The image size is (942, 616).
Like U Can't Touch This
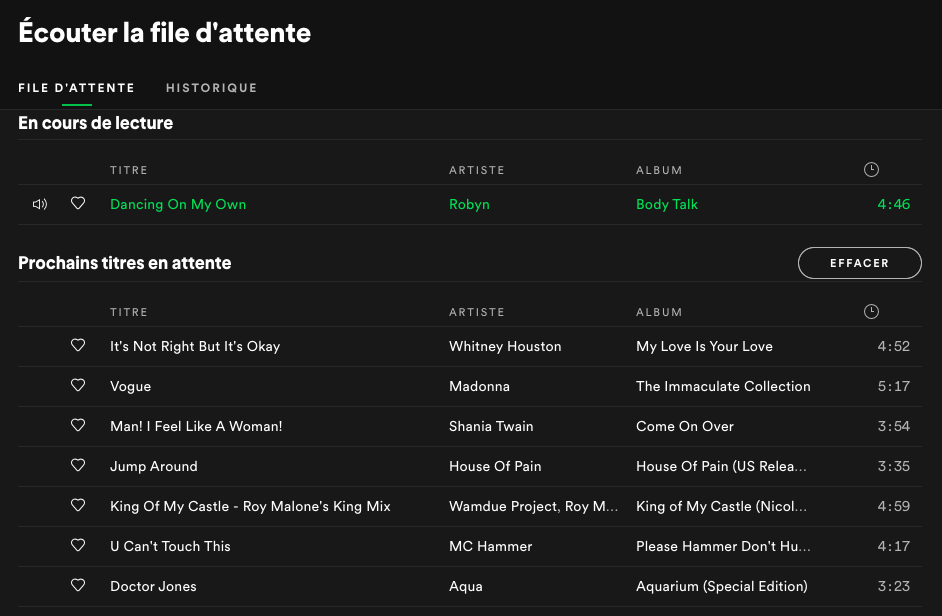click(78, 546)
